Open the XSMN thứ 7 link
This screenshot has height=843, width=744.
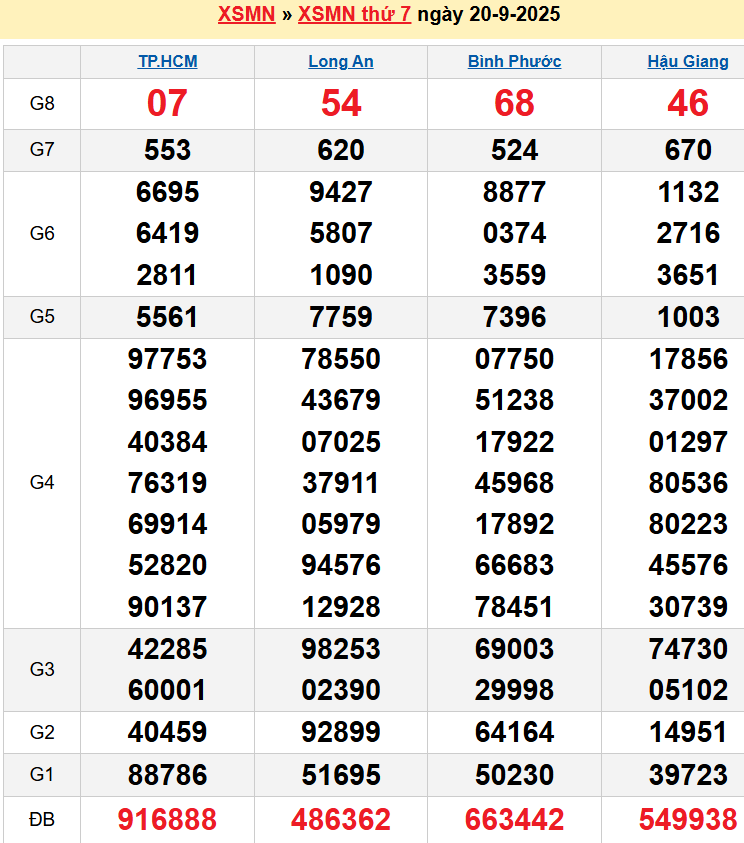pyautogui.click(x=354, y=15)
